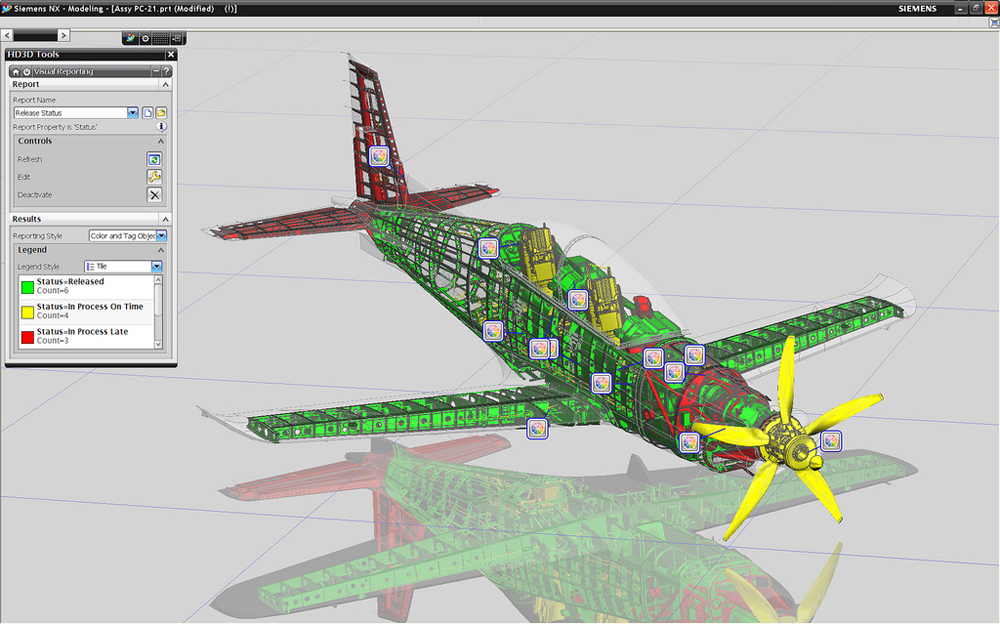
Task: Collapse the Controls section
Action: coord(161,141)
